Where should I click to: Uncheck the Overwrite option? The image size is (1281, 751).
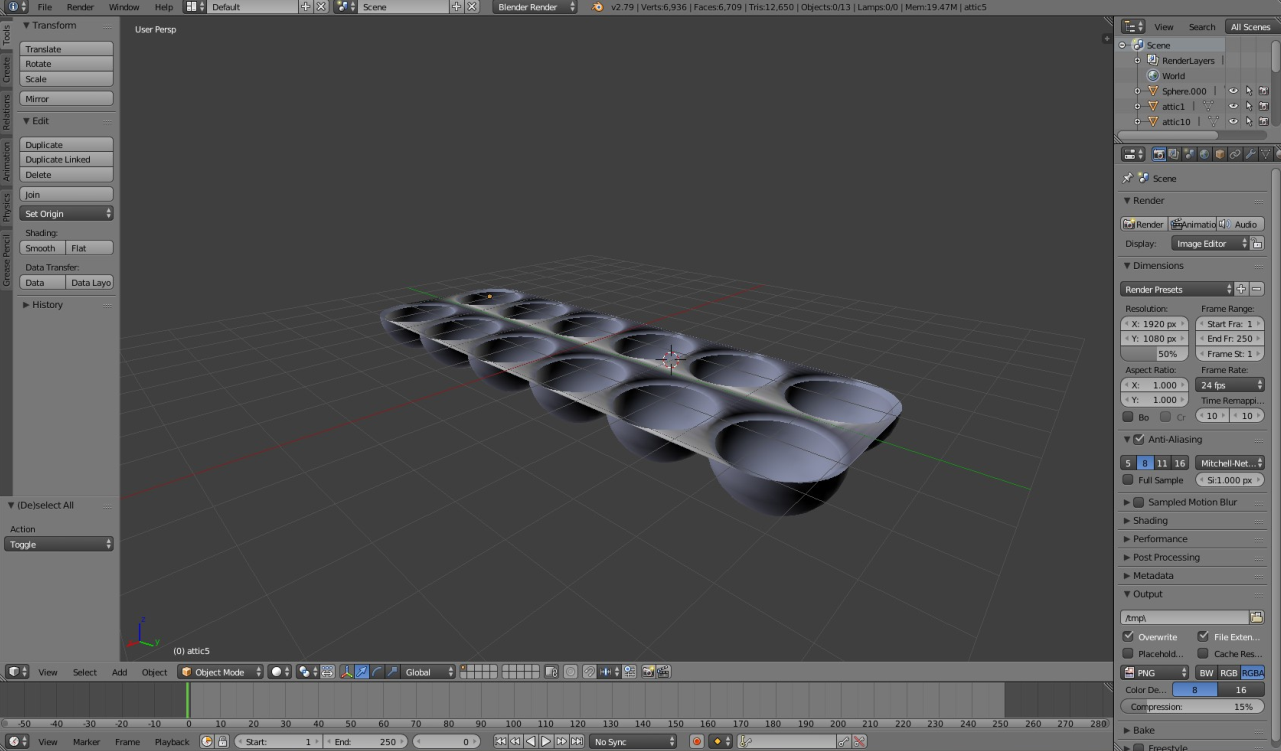[1128, 636]
